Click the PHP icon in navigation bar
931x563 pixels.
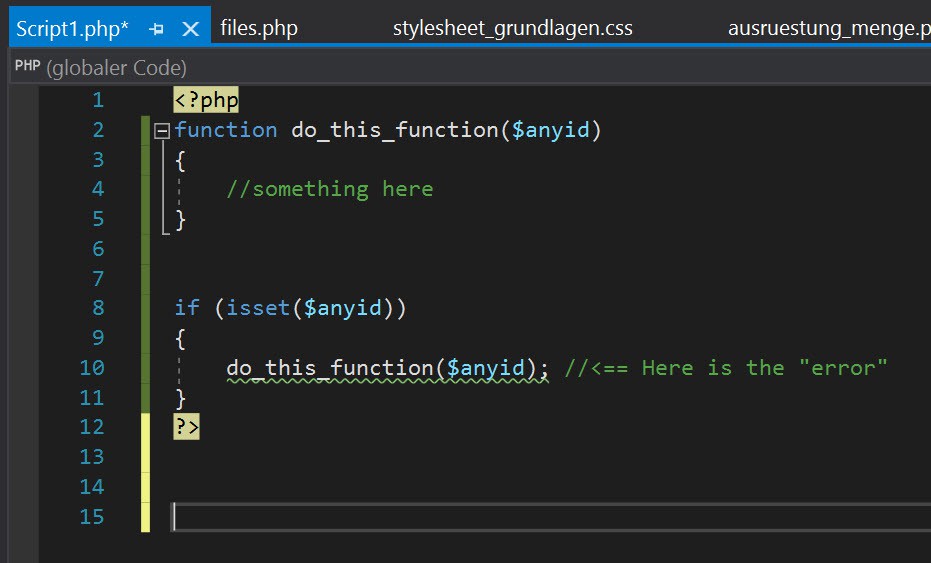tap(27, 67)
